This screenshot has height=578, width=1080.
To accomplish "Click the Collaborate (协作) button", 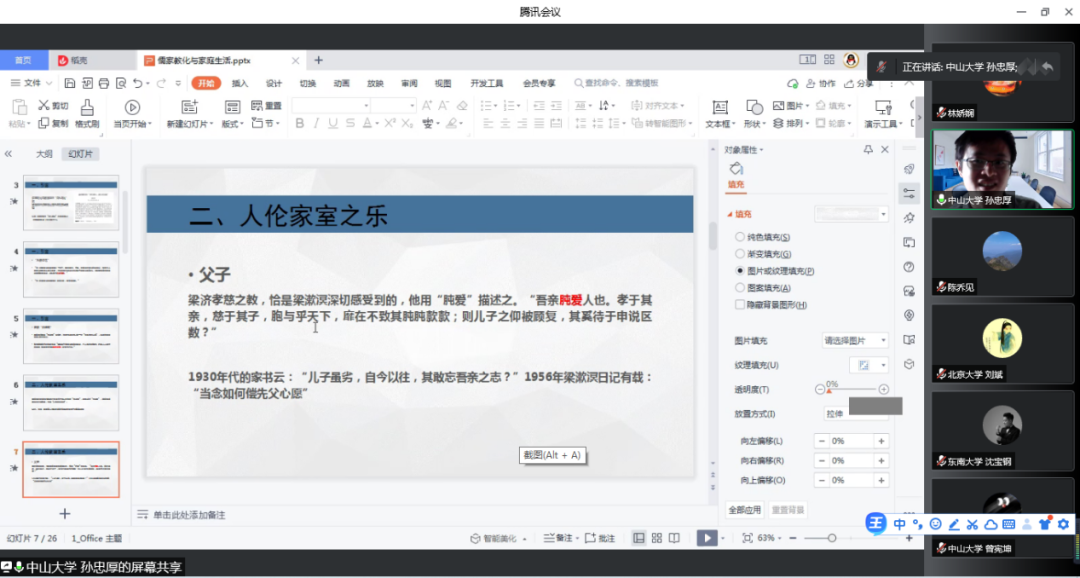I will pos(820,83).
